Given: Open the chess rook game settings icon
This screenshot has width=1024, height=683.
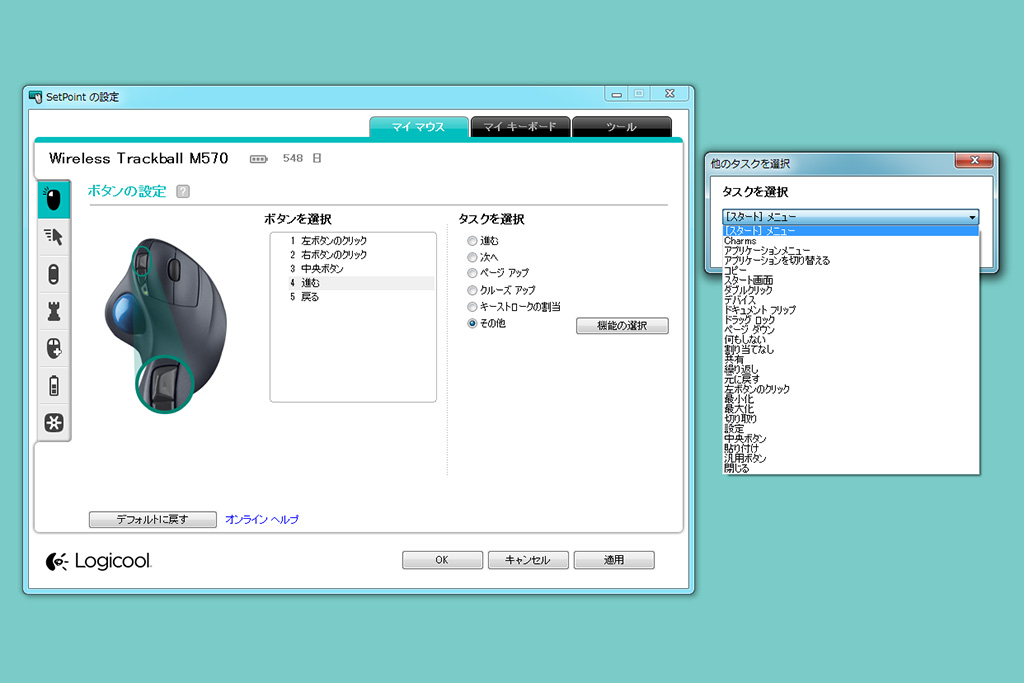Looking at the screenshot, I should coord(54,311).
